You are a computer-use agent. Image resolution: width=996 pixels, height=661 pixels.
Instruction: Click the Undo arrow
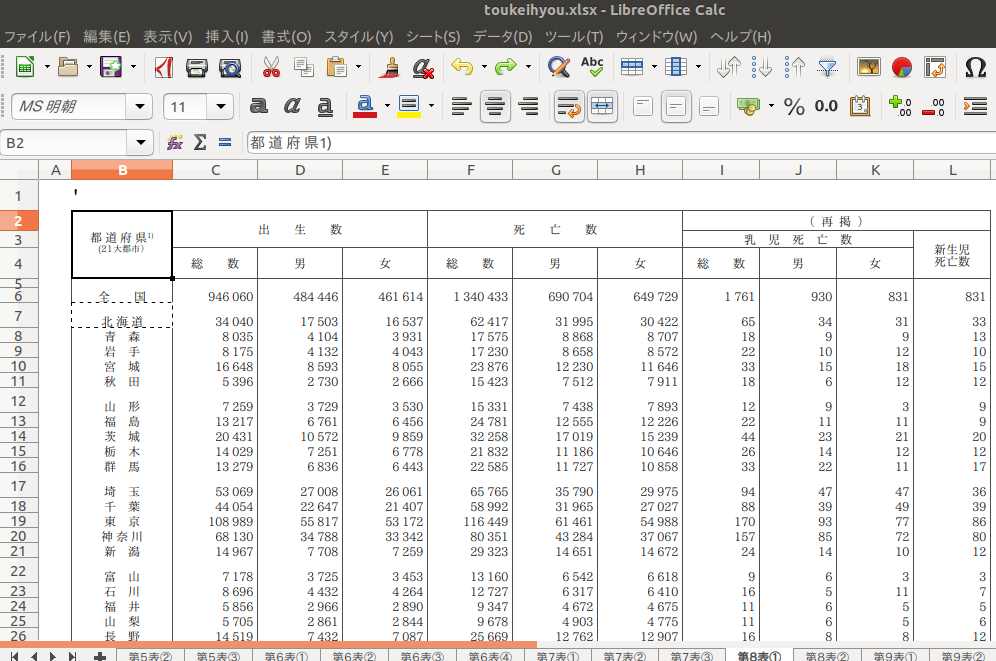pyautogui.click(x=462, y=67)
